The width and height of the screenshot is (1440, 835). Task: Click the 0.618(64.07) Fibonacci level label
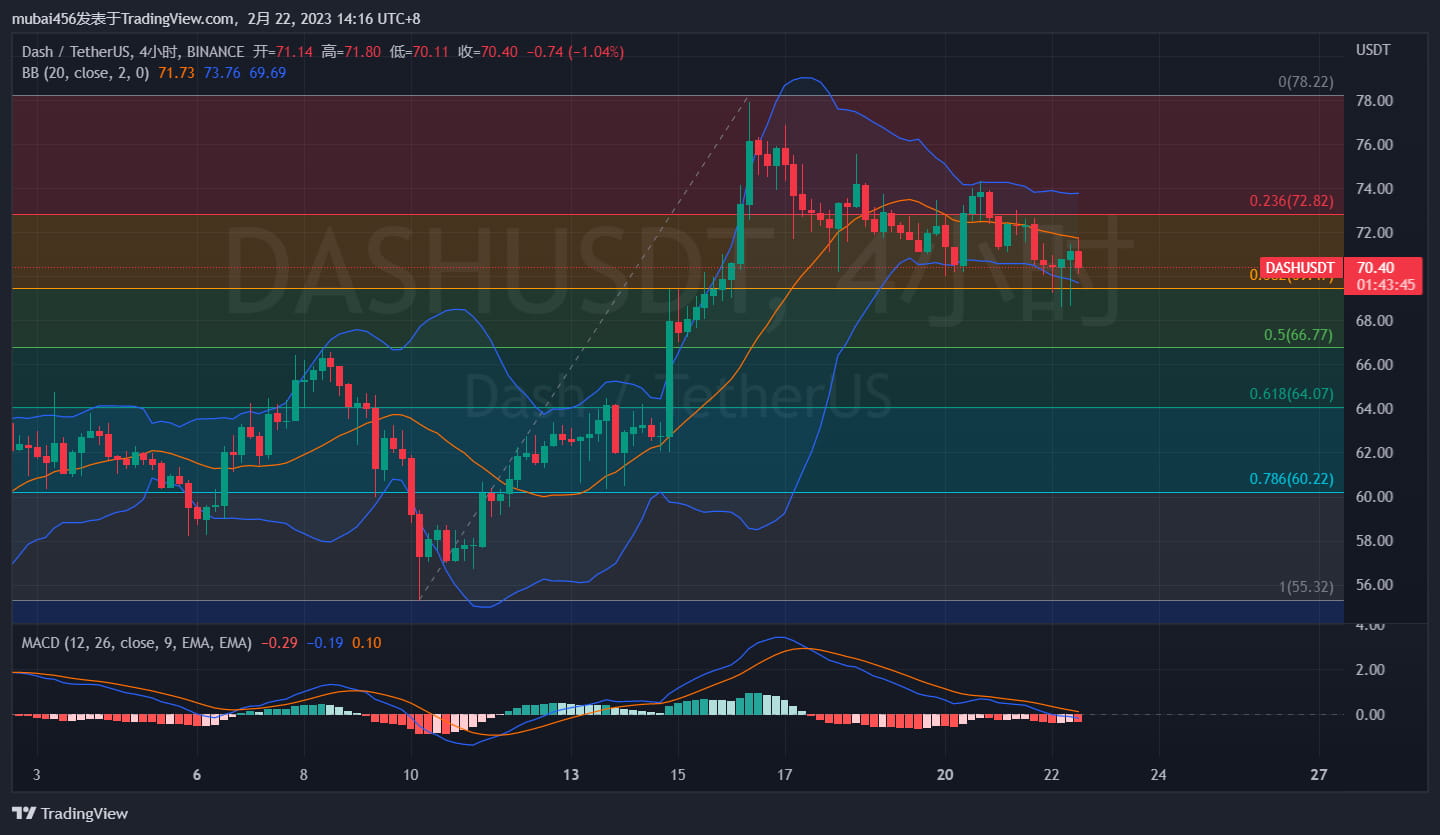point(1290,394)
